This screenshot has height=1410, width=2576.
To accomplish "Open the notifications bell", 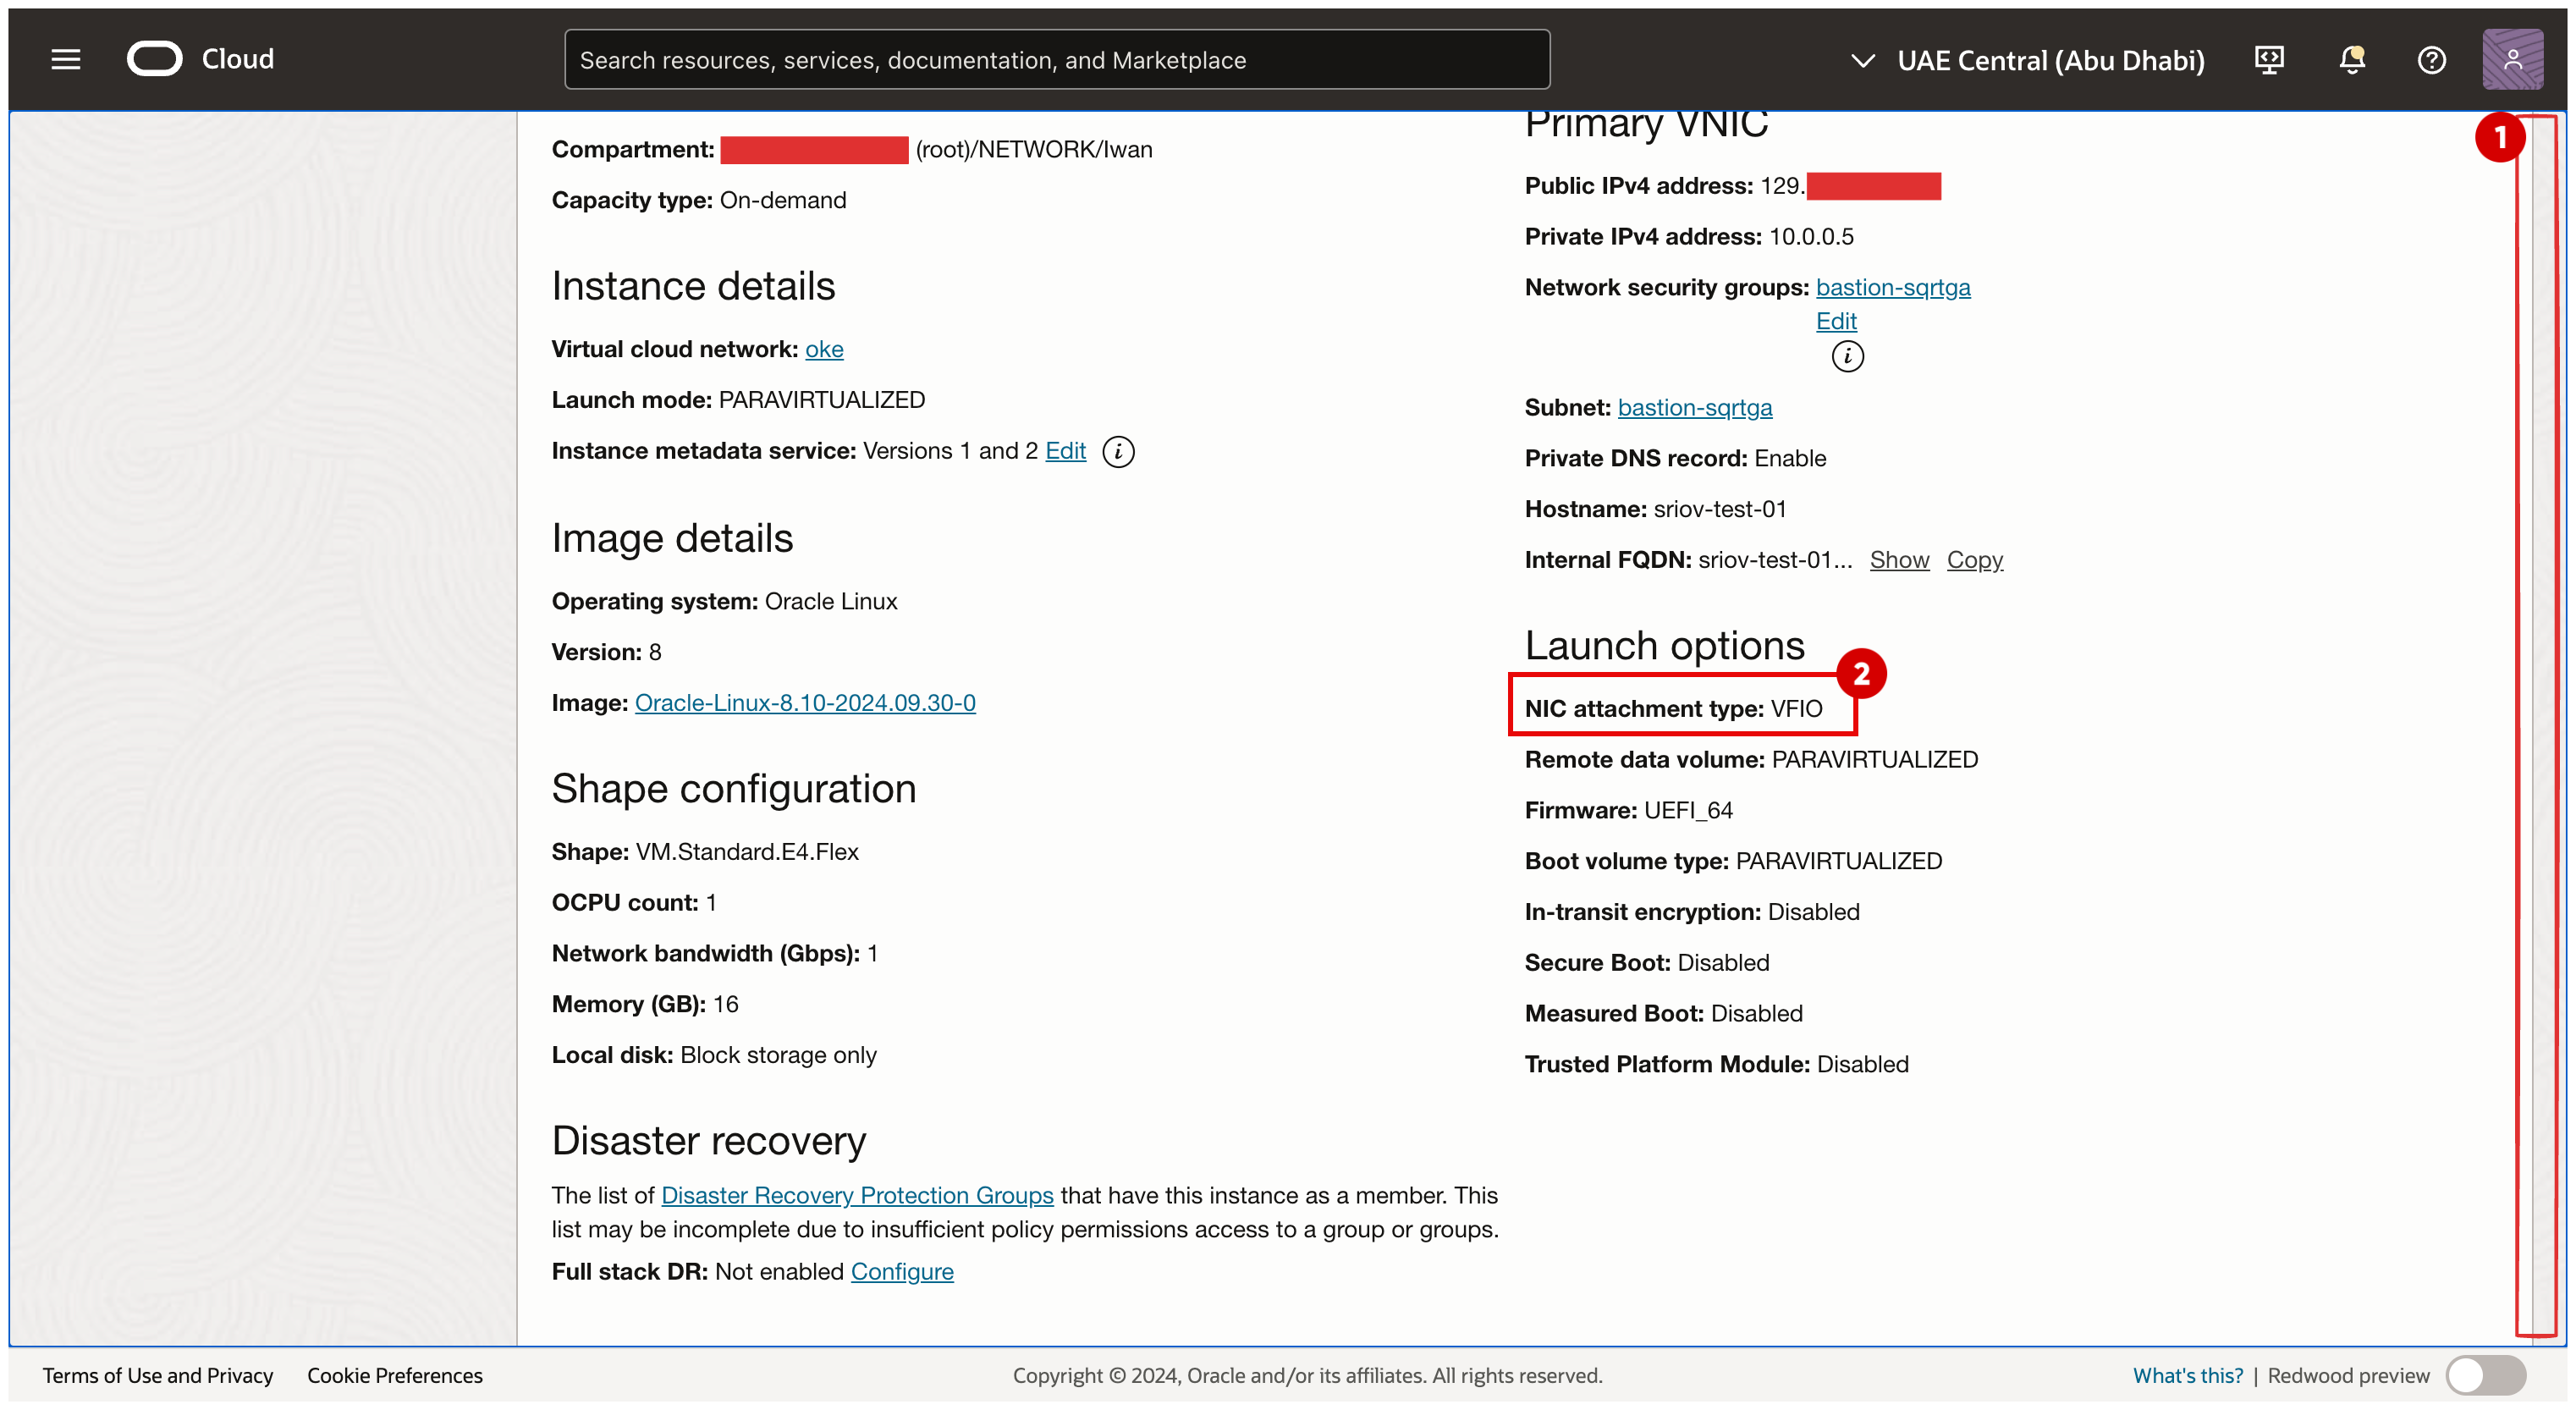I will 2351,60.
